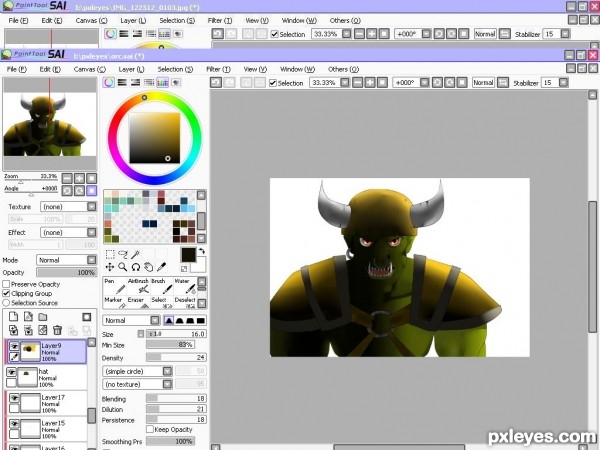Toggle Selection checkbox in the back SAI window

pyautogui.click(x=274, y=34)
